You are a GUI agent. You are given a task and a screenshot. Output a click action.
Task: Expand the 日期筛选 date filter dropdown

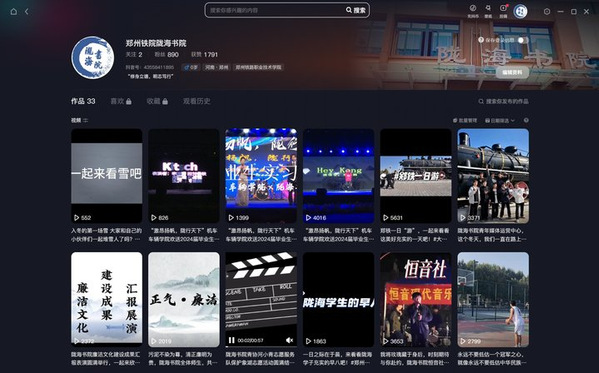(500, 120)
